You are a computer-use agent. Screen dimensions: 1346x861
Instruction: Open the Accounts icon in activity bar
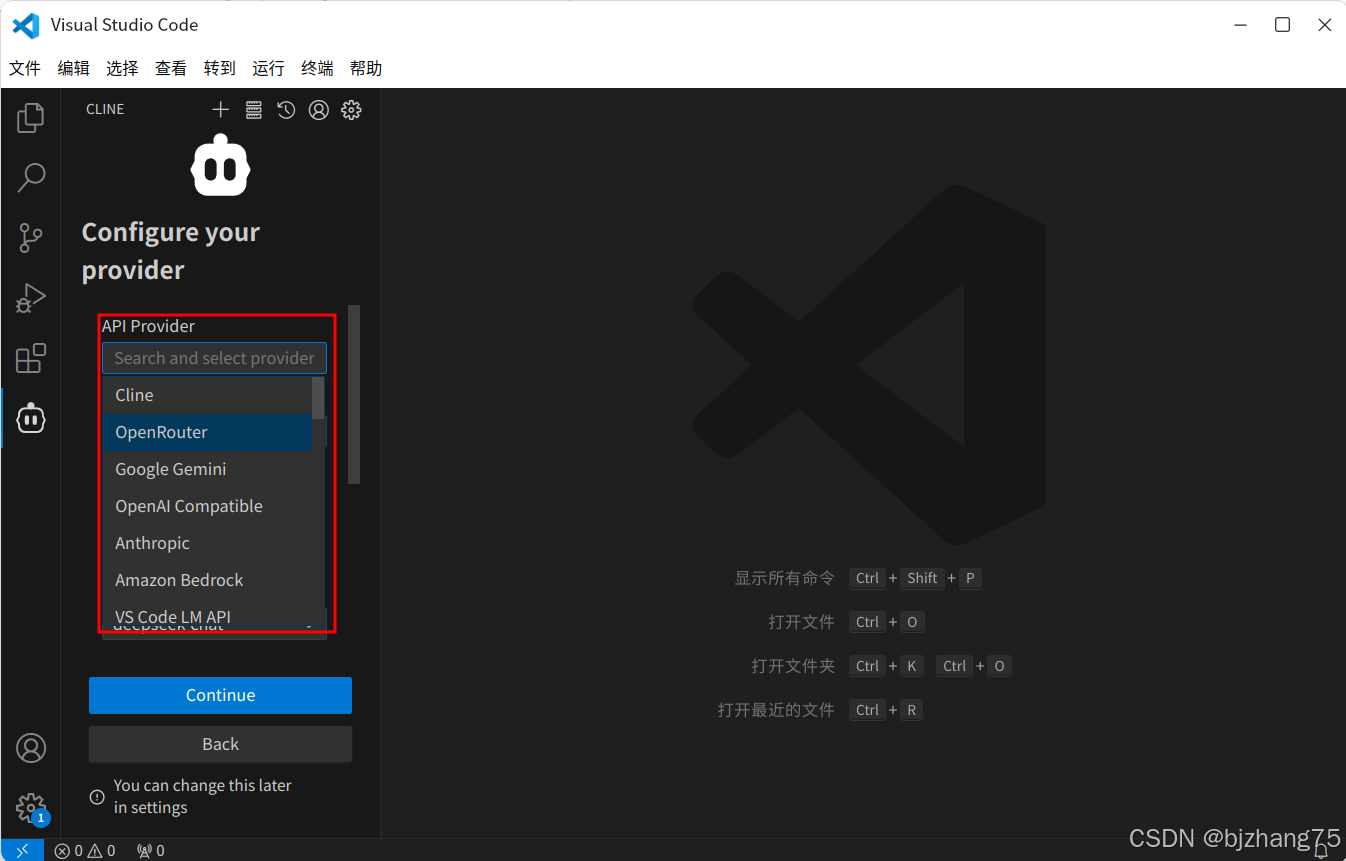point(31,748)
